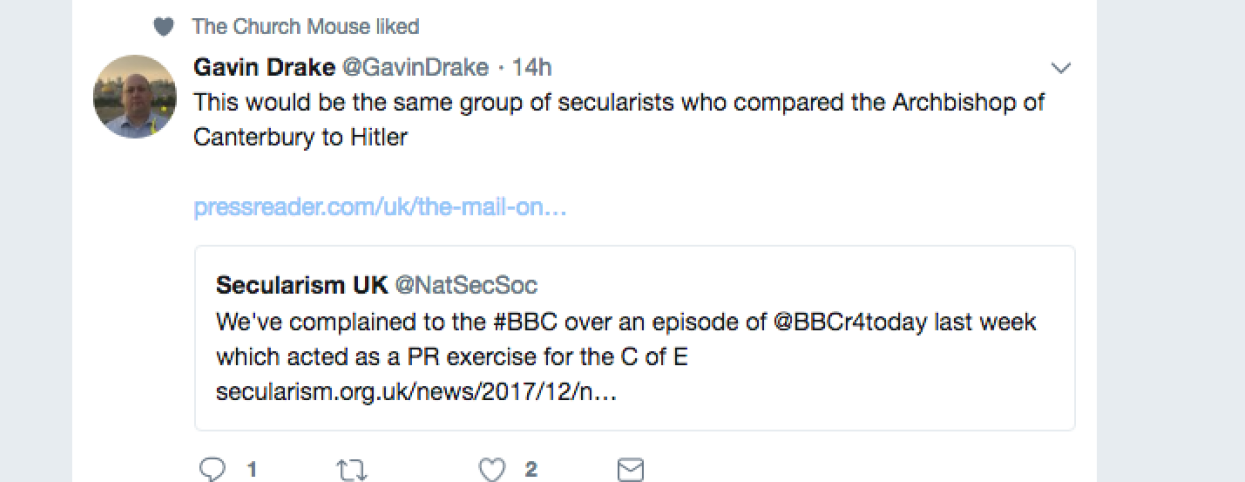Click the 14h tweet timestamp

click(532, 68)
